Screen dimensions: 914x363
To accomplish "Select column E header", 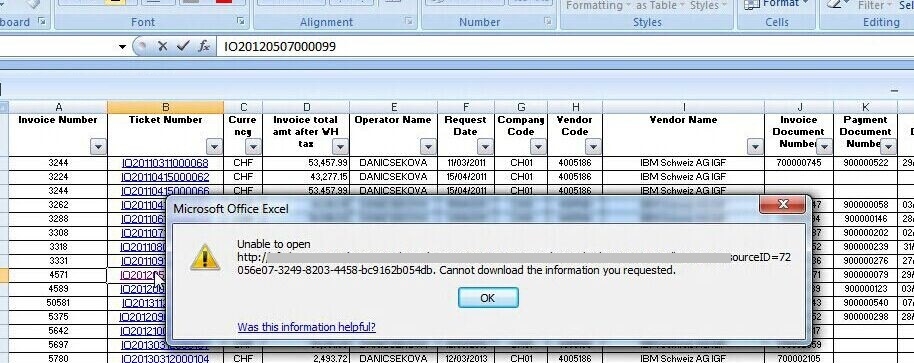I will click(393, 107).
